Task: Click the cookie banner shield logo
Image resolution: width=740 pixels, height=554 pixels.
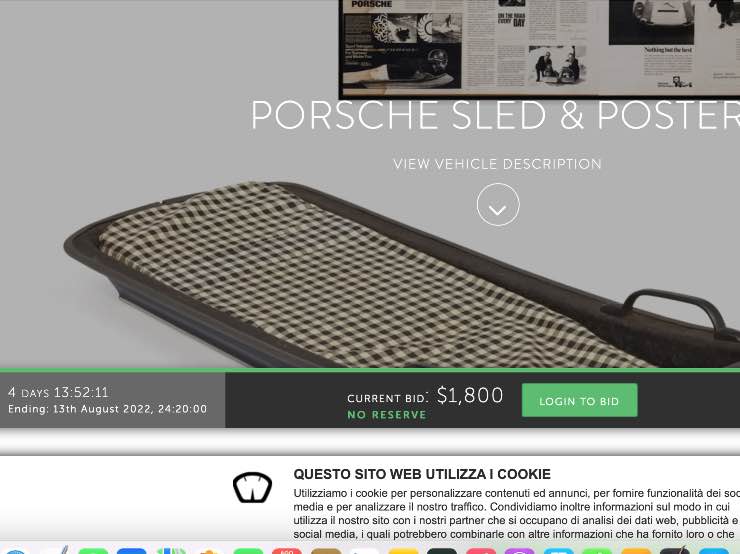Action: point(252,487)
